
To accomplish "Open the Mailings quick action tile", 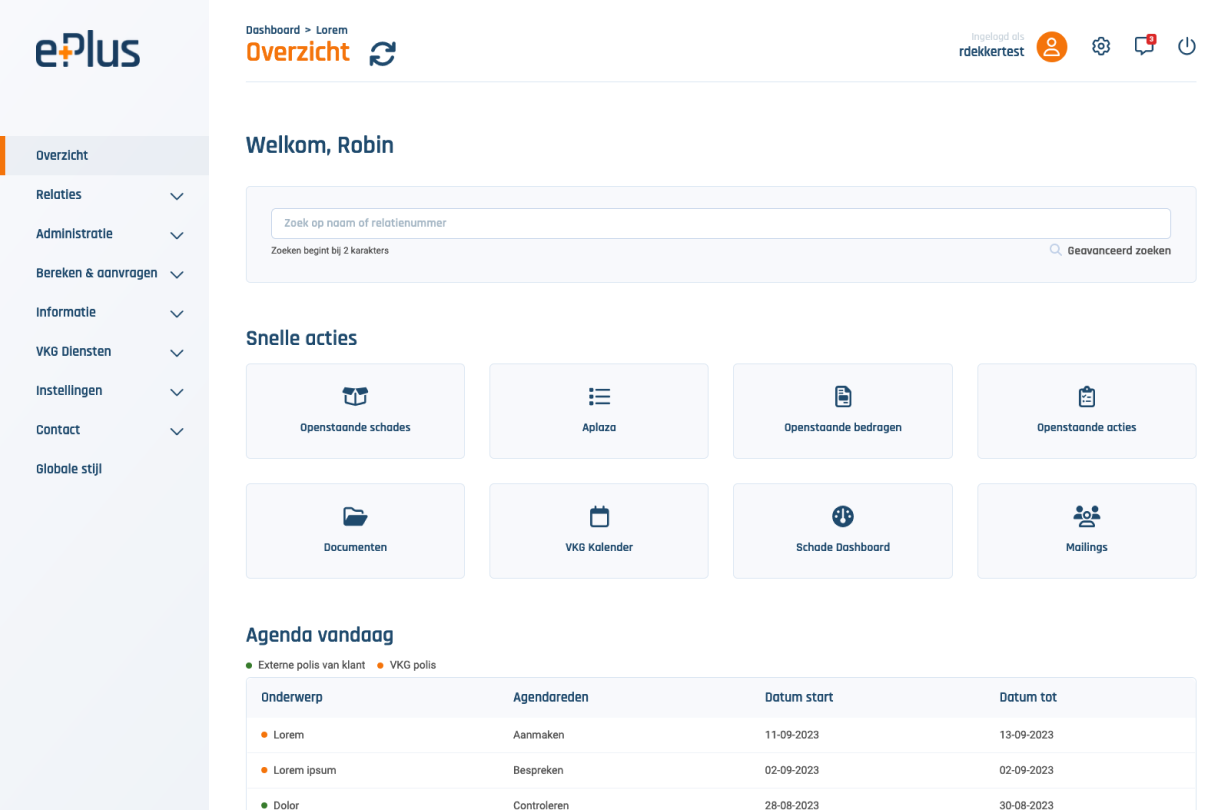I will click(1086, 531).
